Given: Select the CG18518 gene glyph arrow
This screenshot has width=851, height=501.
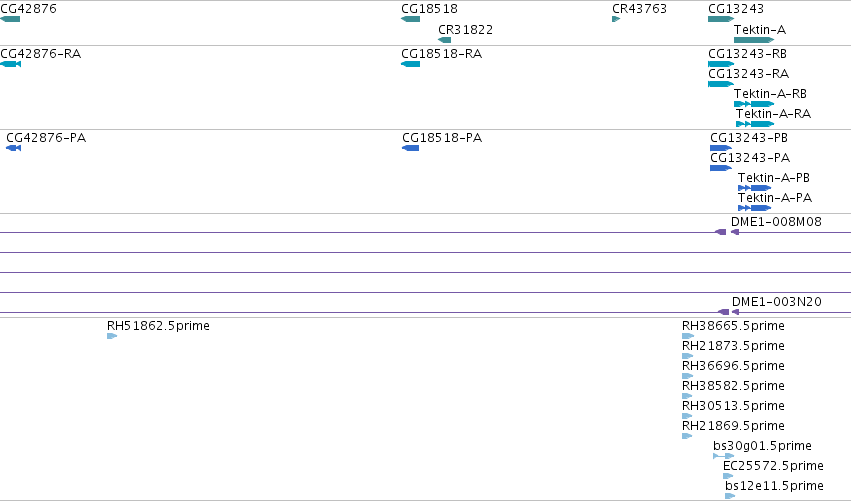Looking at the screenshot, I should [410, 19].
